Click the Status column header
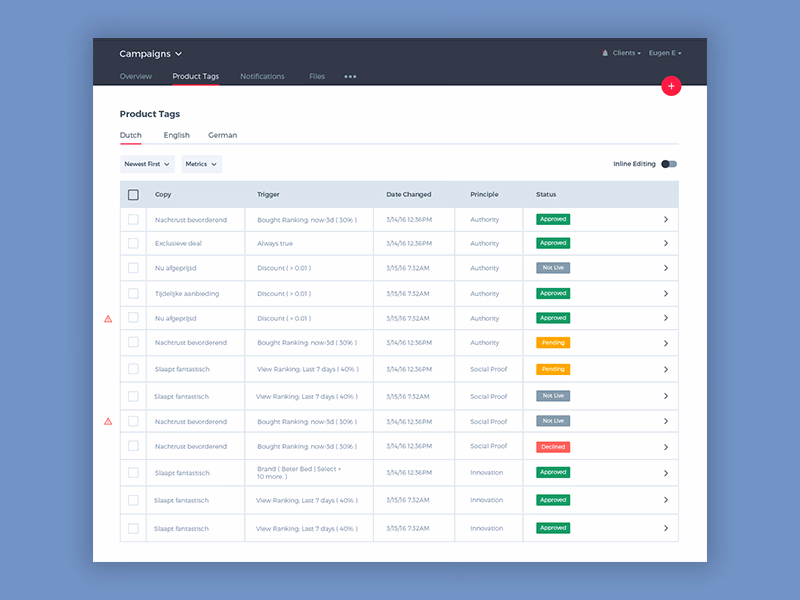The width and height of the screenshot is (800, 600). click(x=546, y=194)
